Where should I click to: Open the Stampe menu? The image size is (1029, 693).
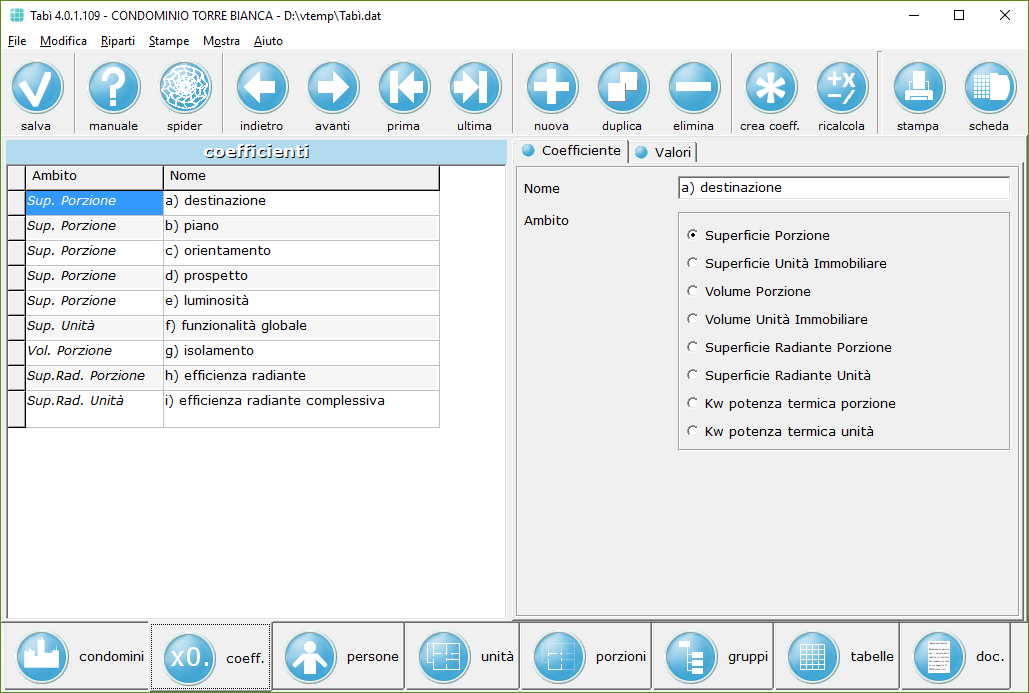coord(169,41)
